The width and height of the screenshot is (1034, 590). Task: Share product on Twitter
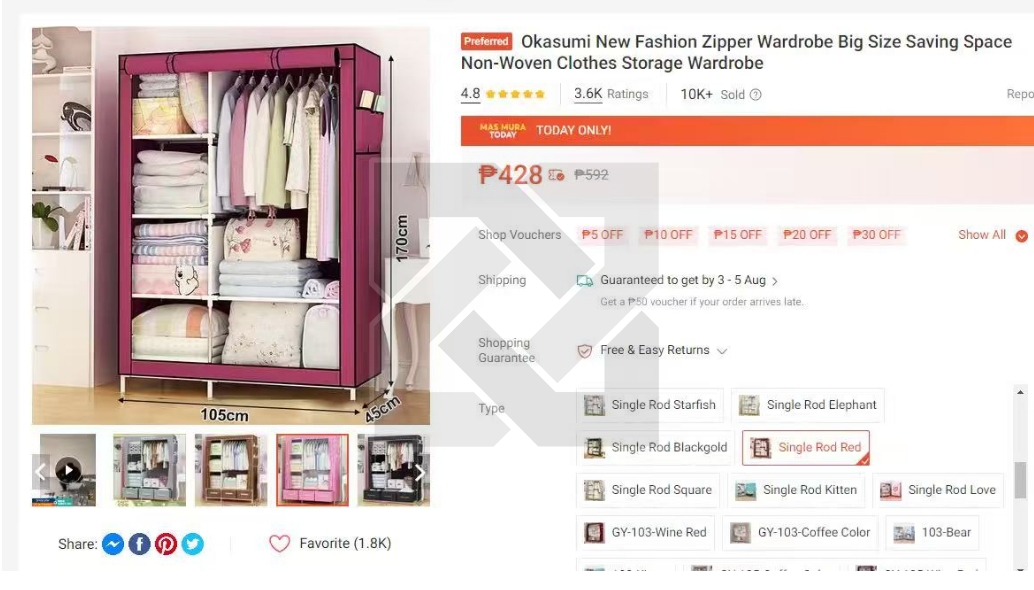193,544
